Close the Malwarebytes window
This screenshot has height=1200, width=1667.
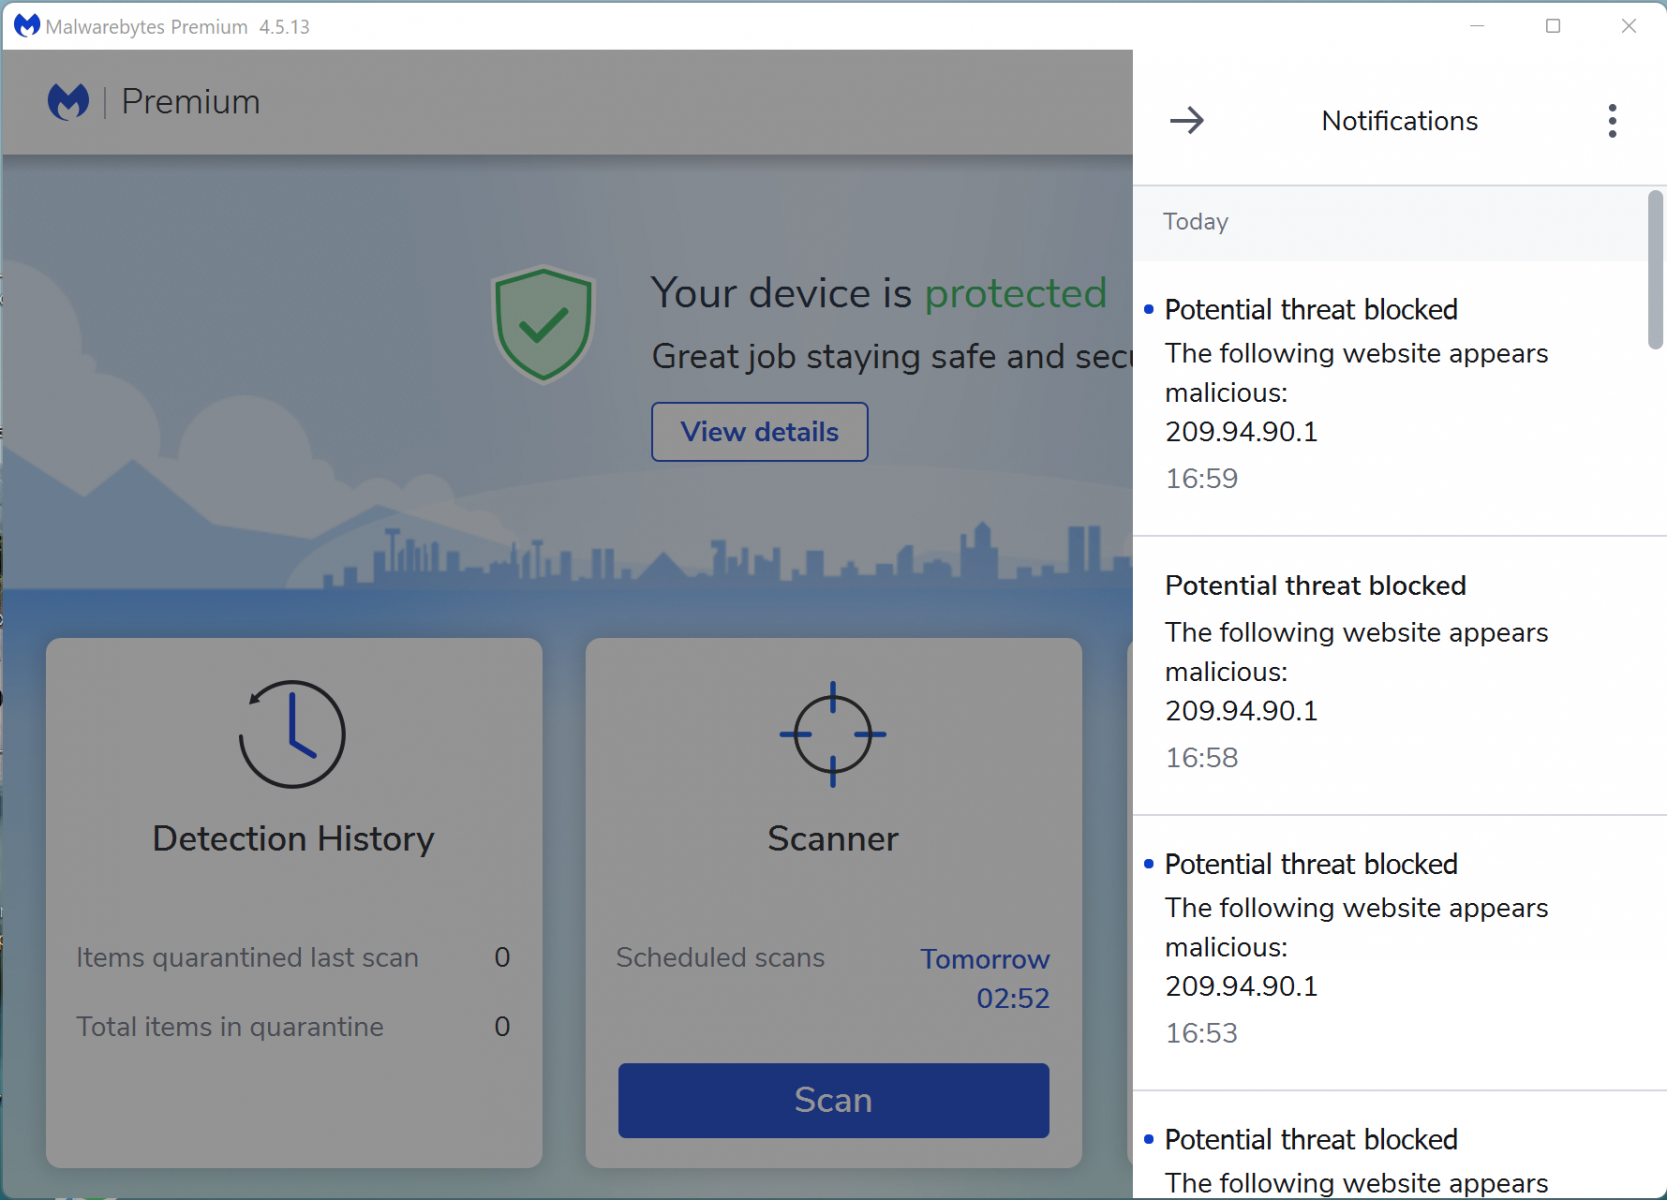(1629, 26)
